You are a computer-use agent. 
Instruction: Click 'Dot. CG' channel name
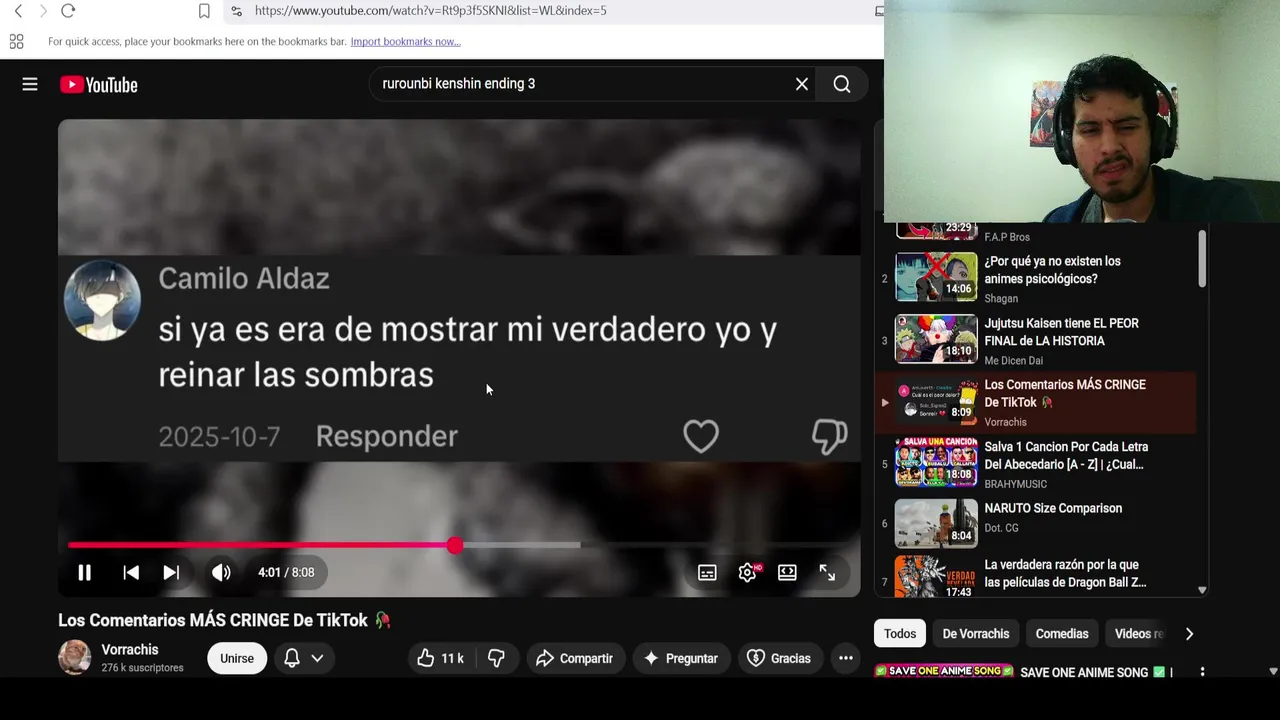[x=1001, y=528]
